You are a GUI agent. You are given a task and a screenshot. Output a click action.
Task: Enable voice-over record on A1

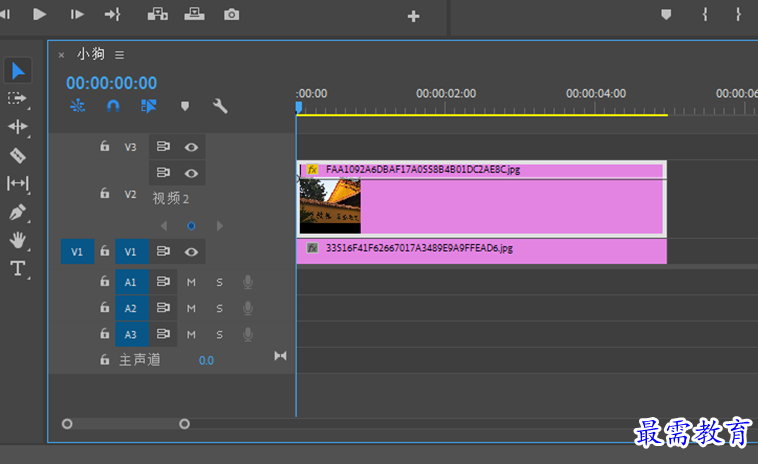tap(248, 282)
